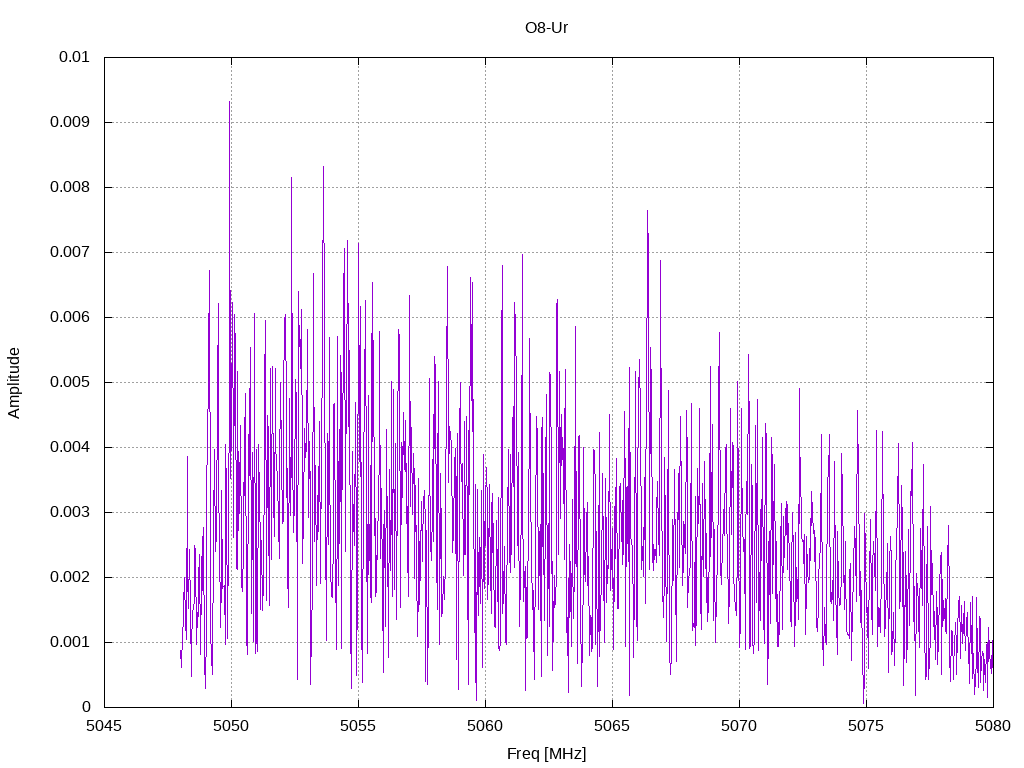Click the tallest spectrum peak near 5050 MHz

point(230,103)
